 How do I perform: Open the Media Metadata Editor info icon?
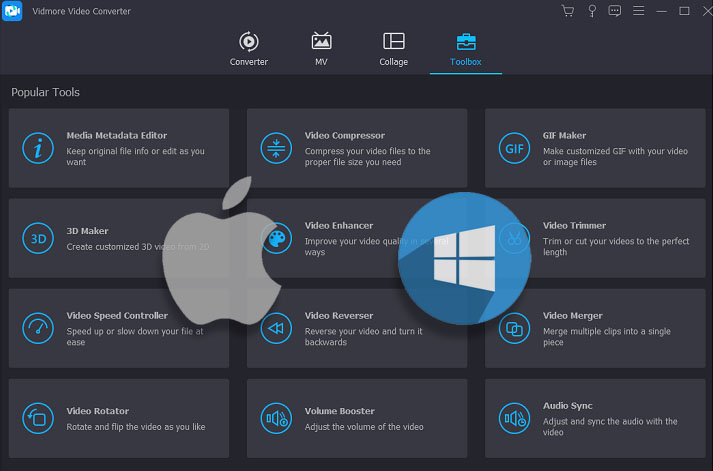tap(38, 149)
